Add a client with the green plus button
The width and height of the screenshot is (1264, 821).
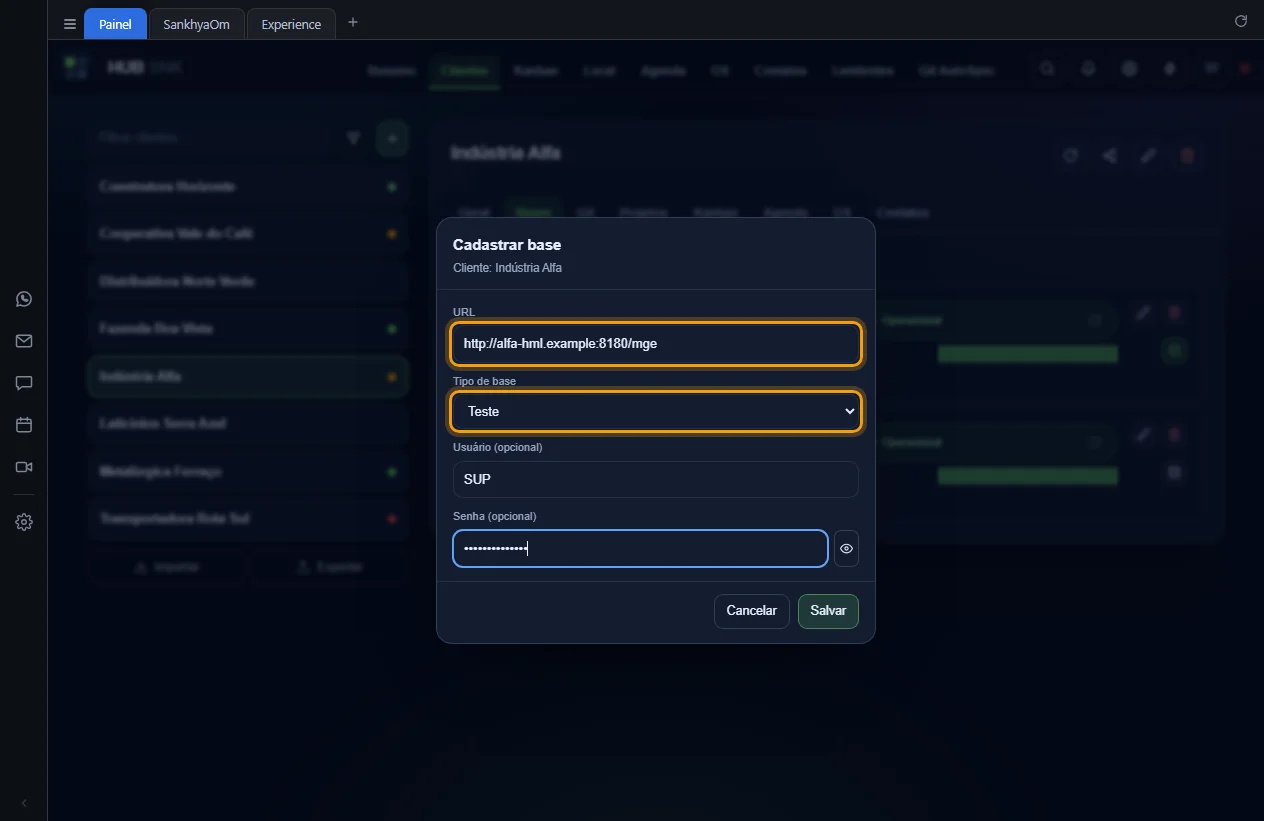(392, 138)
